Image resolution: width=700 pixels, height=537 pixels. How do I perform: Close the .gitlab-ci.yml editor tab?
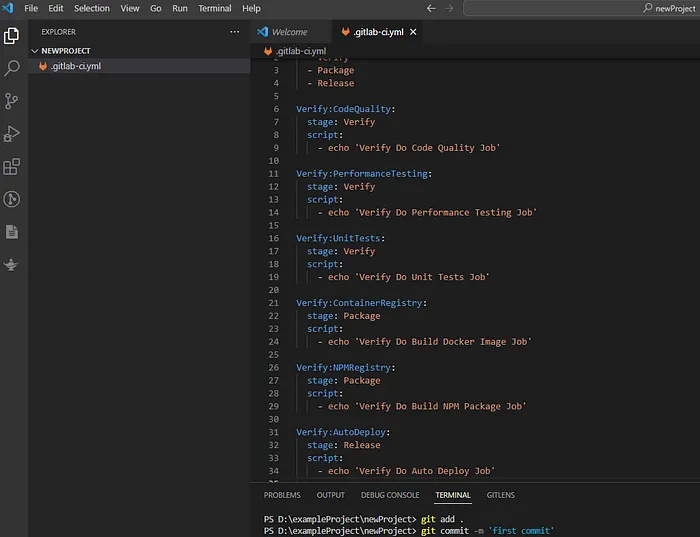coord(413,32)
